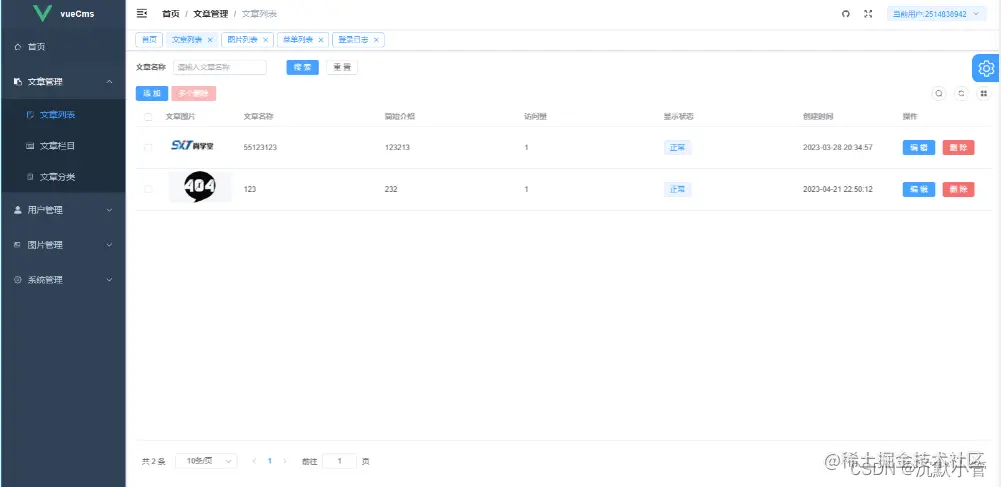
Task: Close the 菜单列表 tab
Action: 320,40
